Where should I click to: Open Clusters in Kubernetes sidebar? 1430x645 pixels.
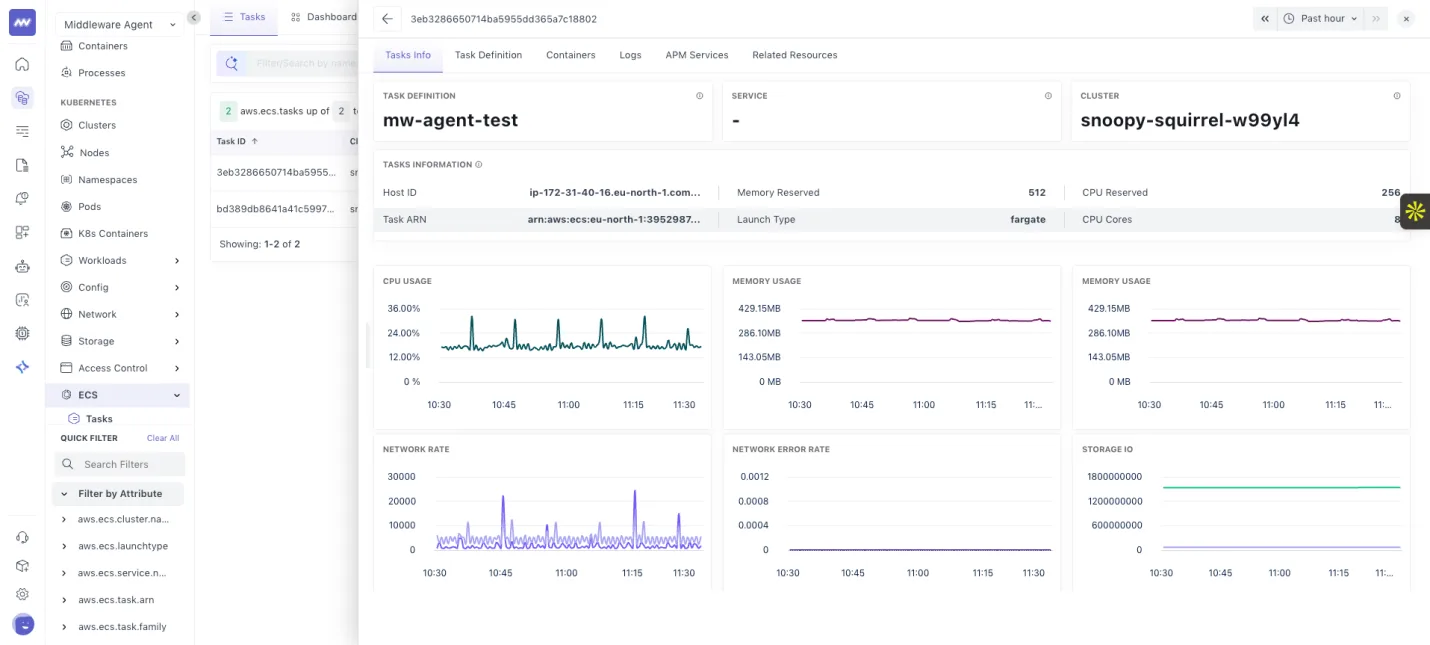click(x=97, y=126)
